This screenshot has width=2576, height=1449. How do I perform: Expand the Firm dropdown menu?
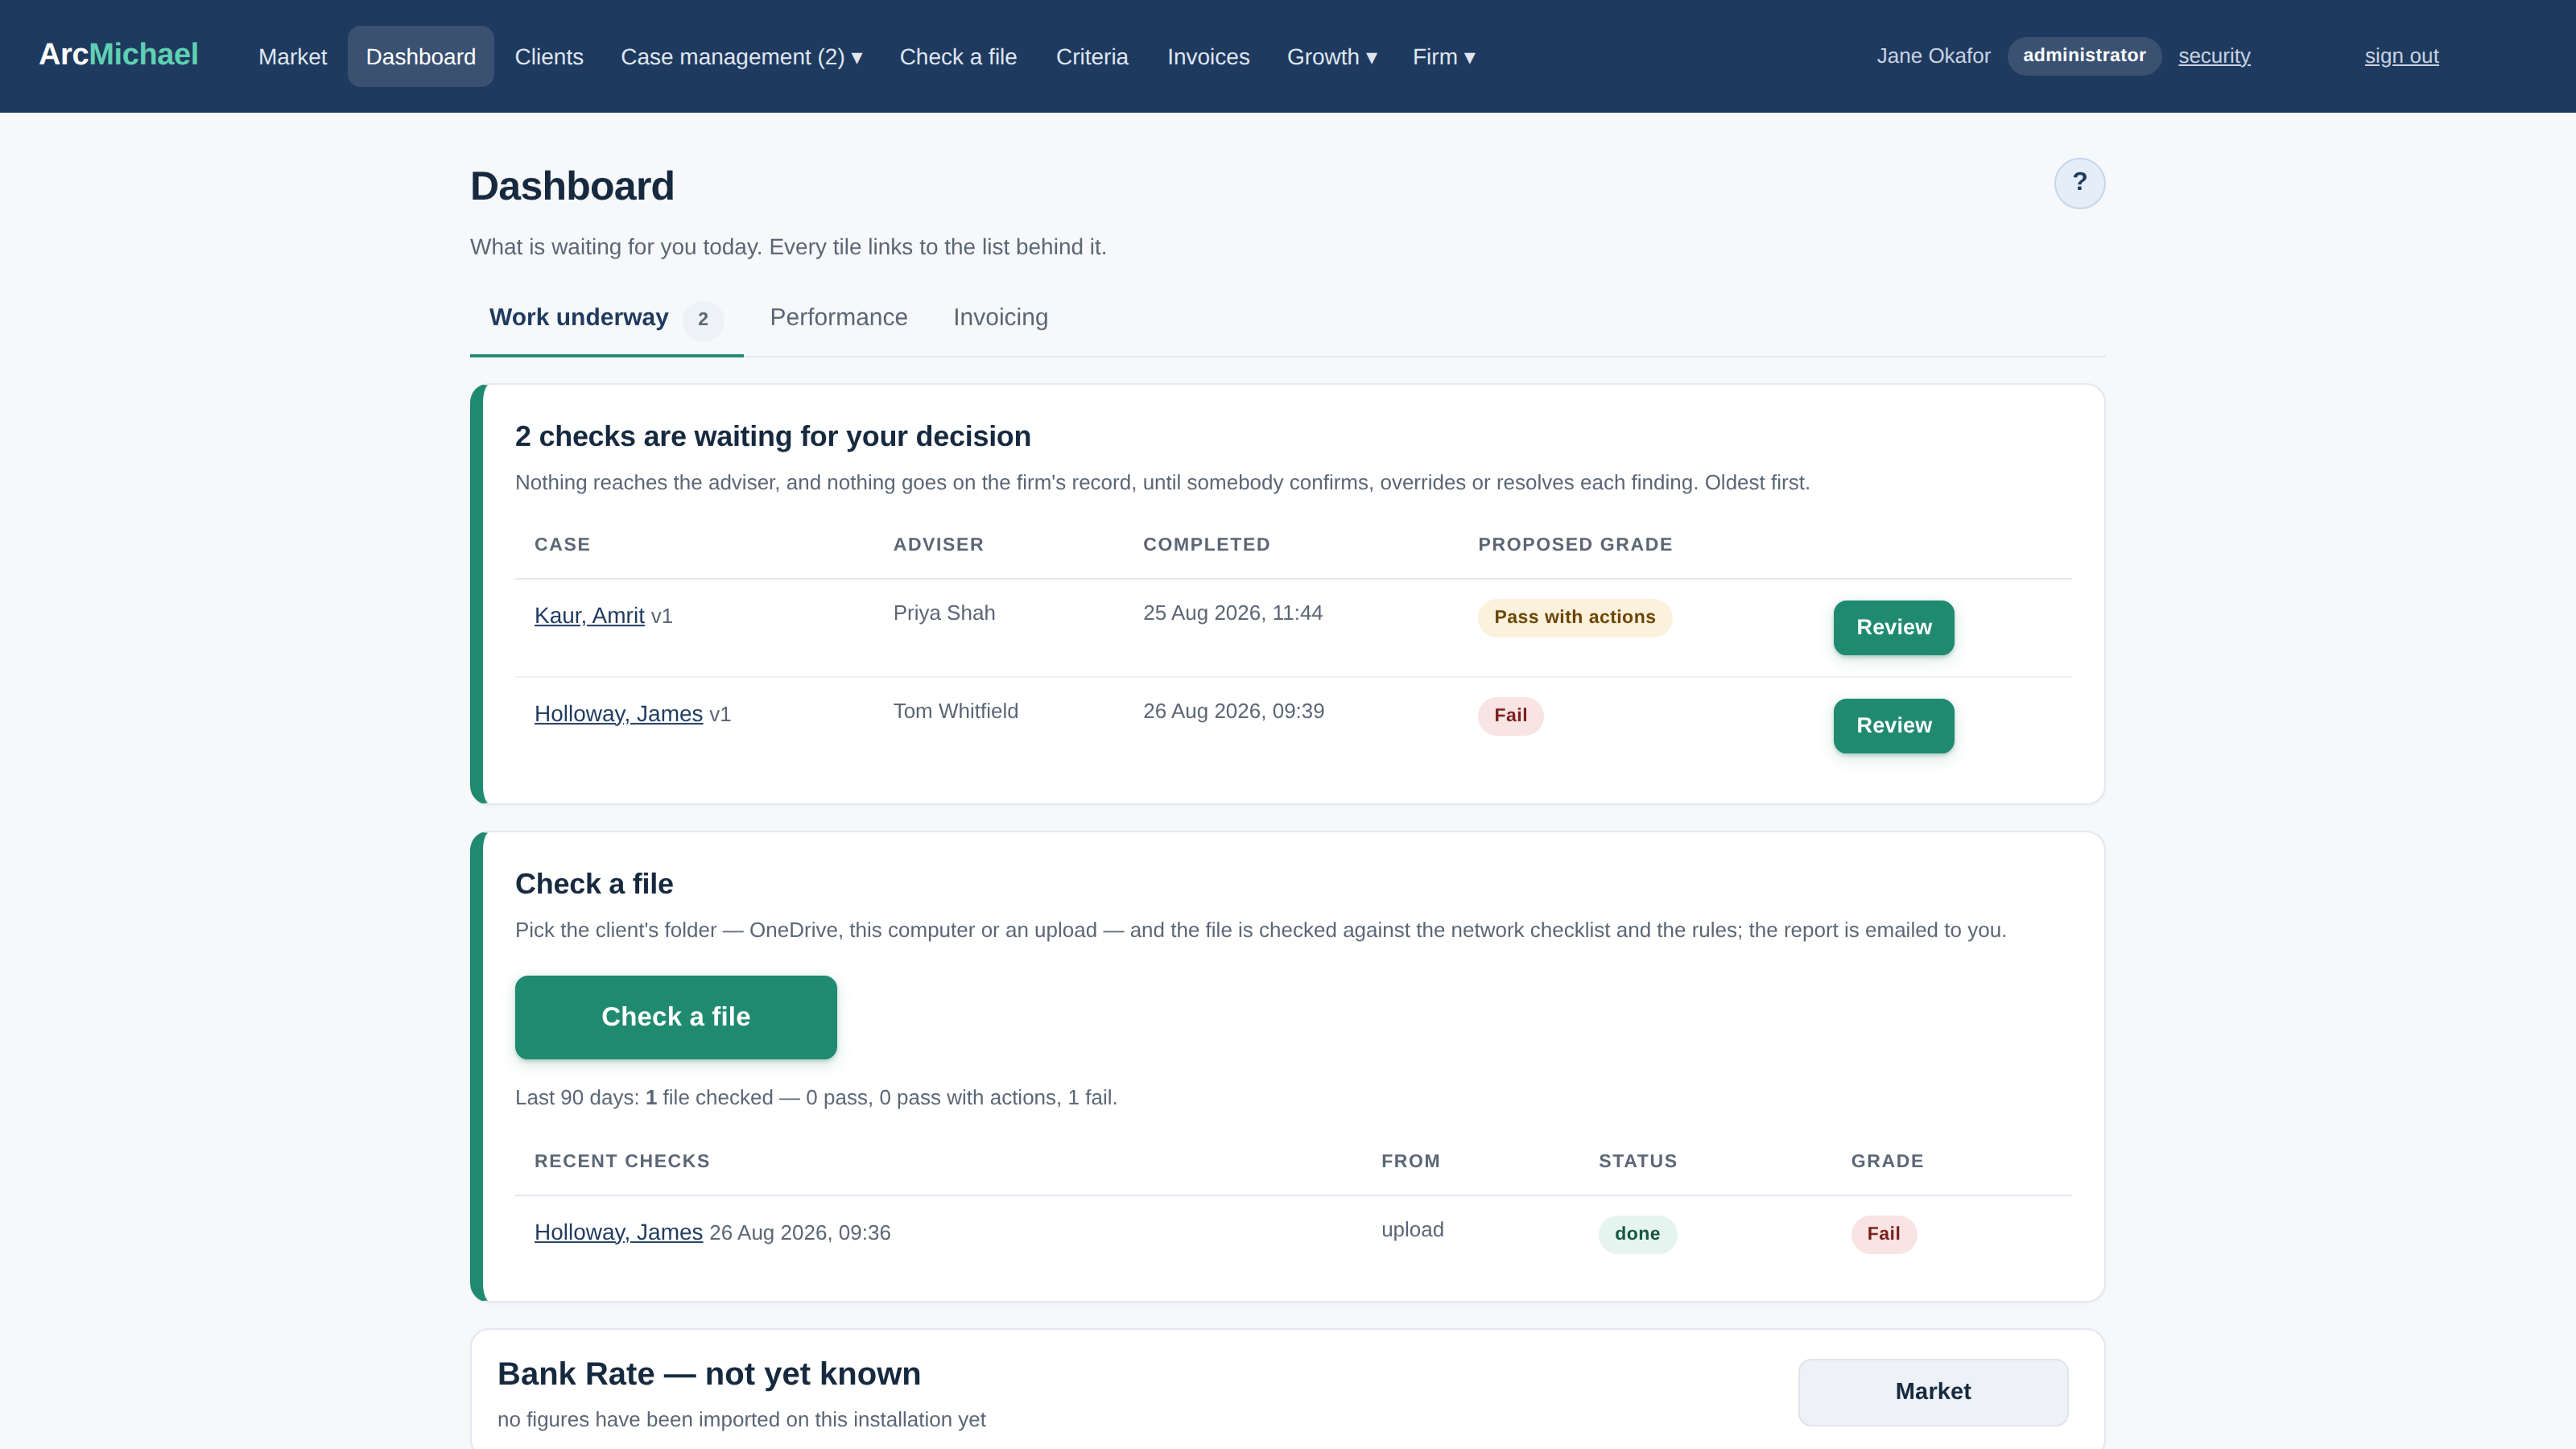(1443, 57)
